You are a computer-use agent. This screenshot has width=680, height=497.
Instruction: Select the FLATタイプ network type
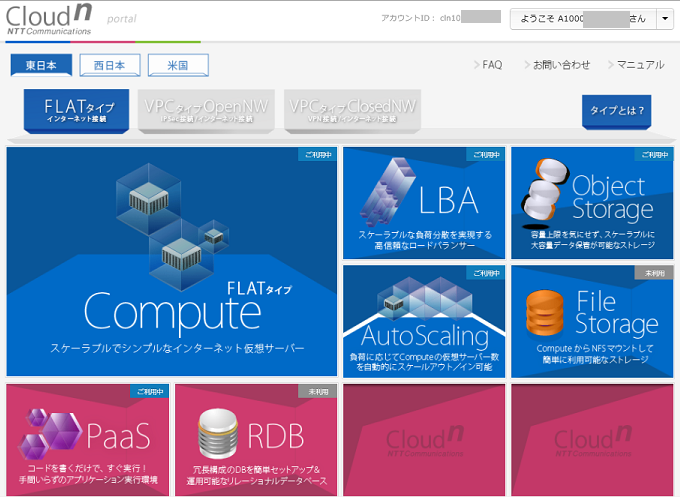pos(79,110)
